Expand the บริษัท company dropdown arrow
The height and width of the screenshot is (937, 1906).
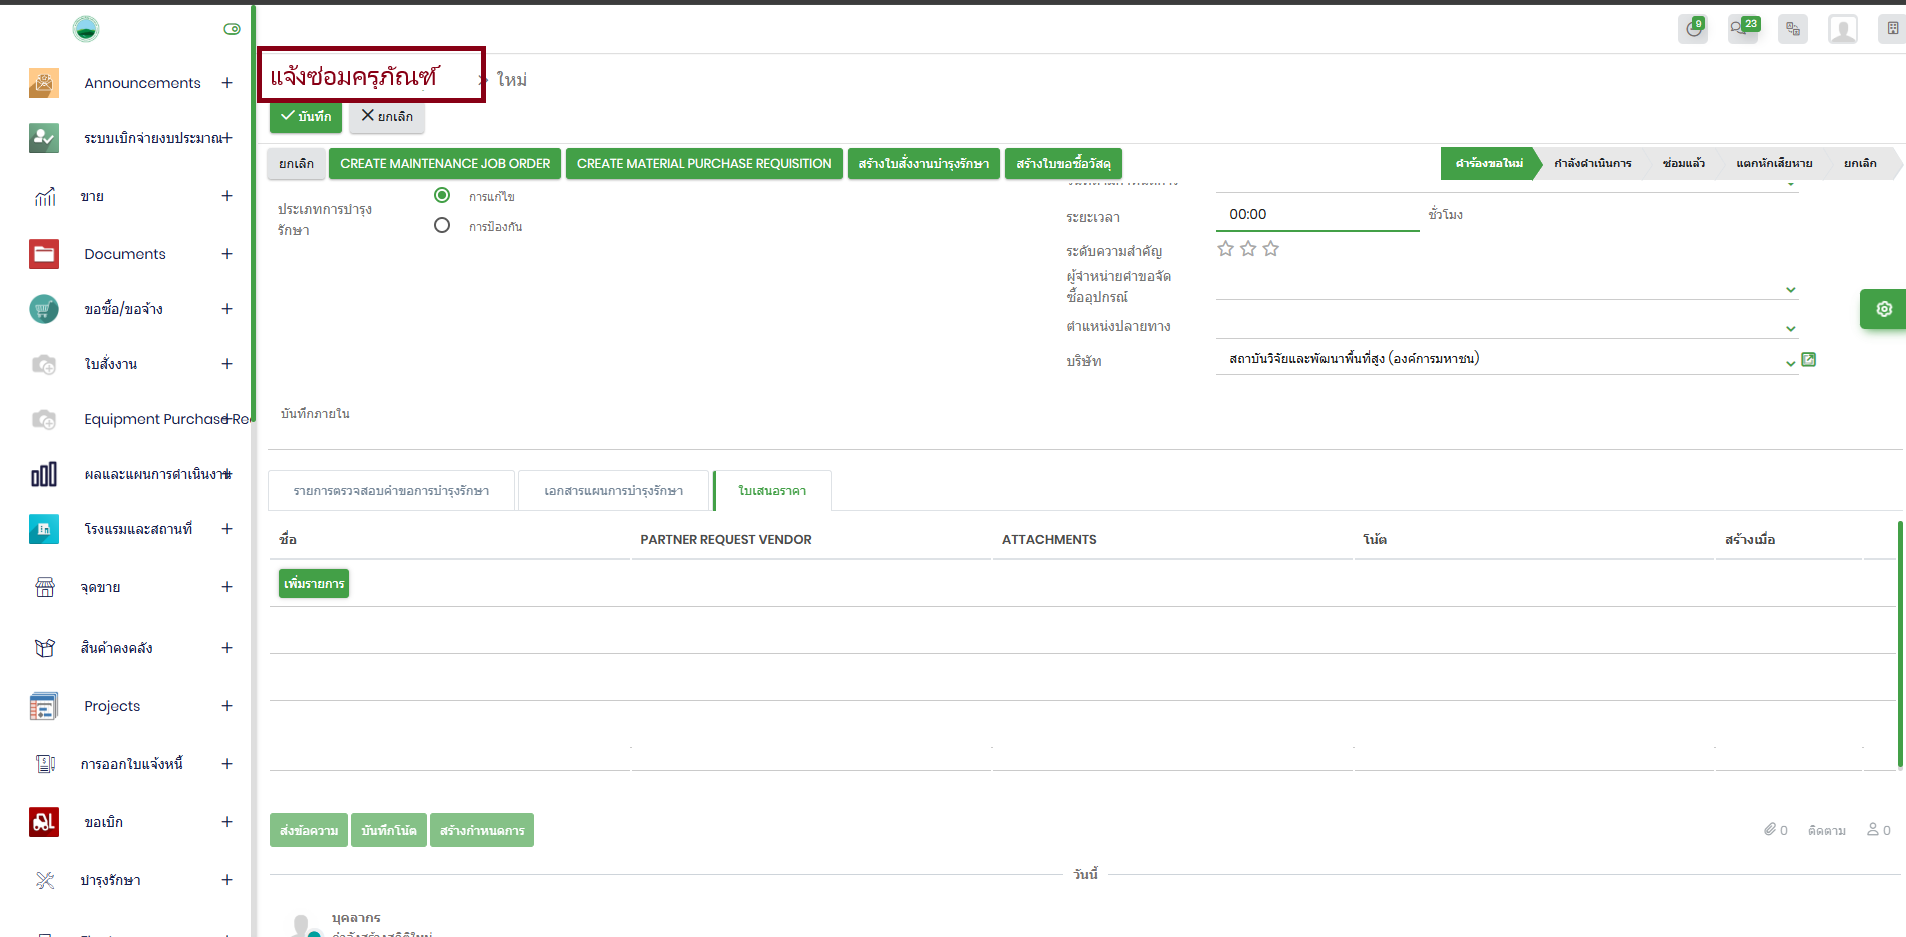tap(1790, 362)
